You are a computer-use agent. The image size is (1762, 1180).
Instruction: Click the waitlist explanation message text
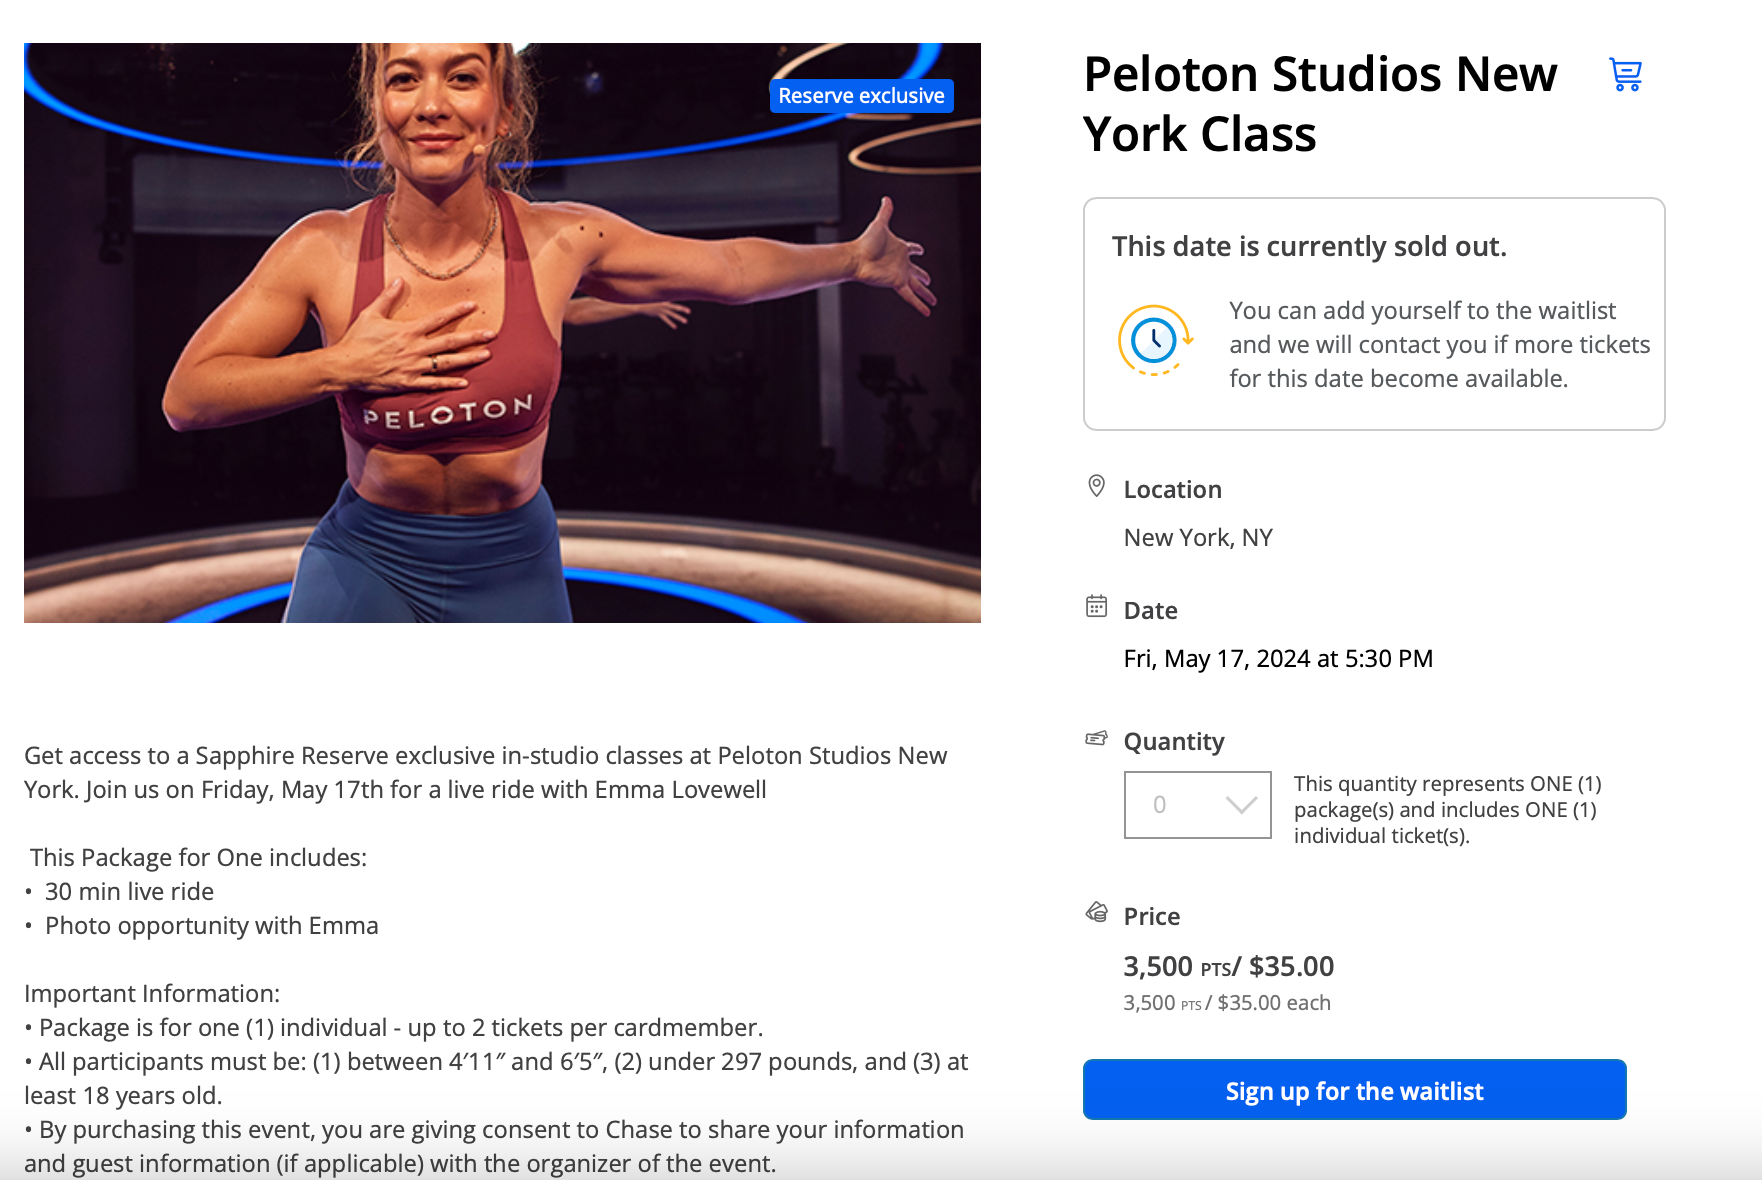click(1439, 345)
